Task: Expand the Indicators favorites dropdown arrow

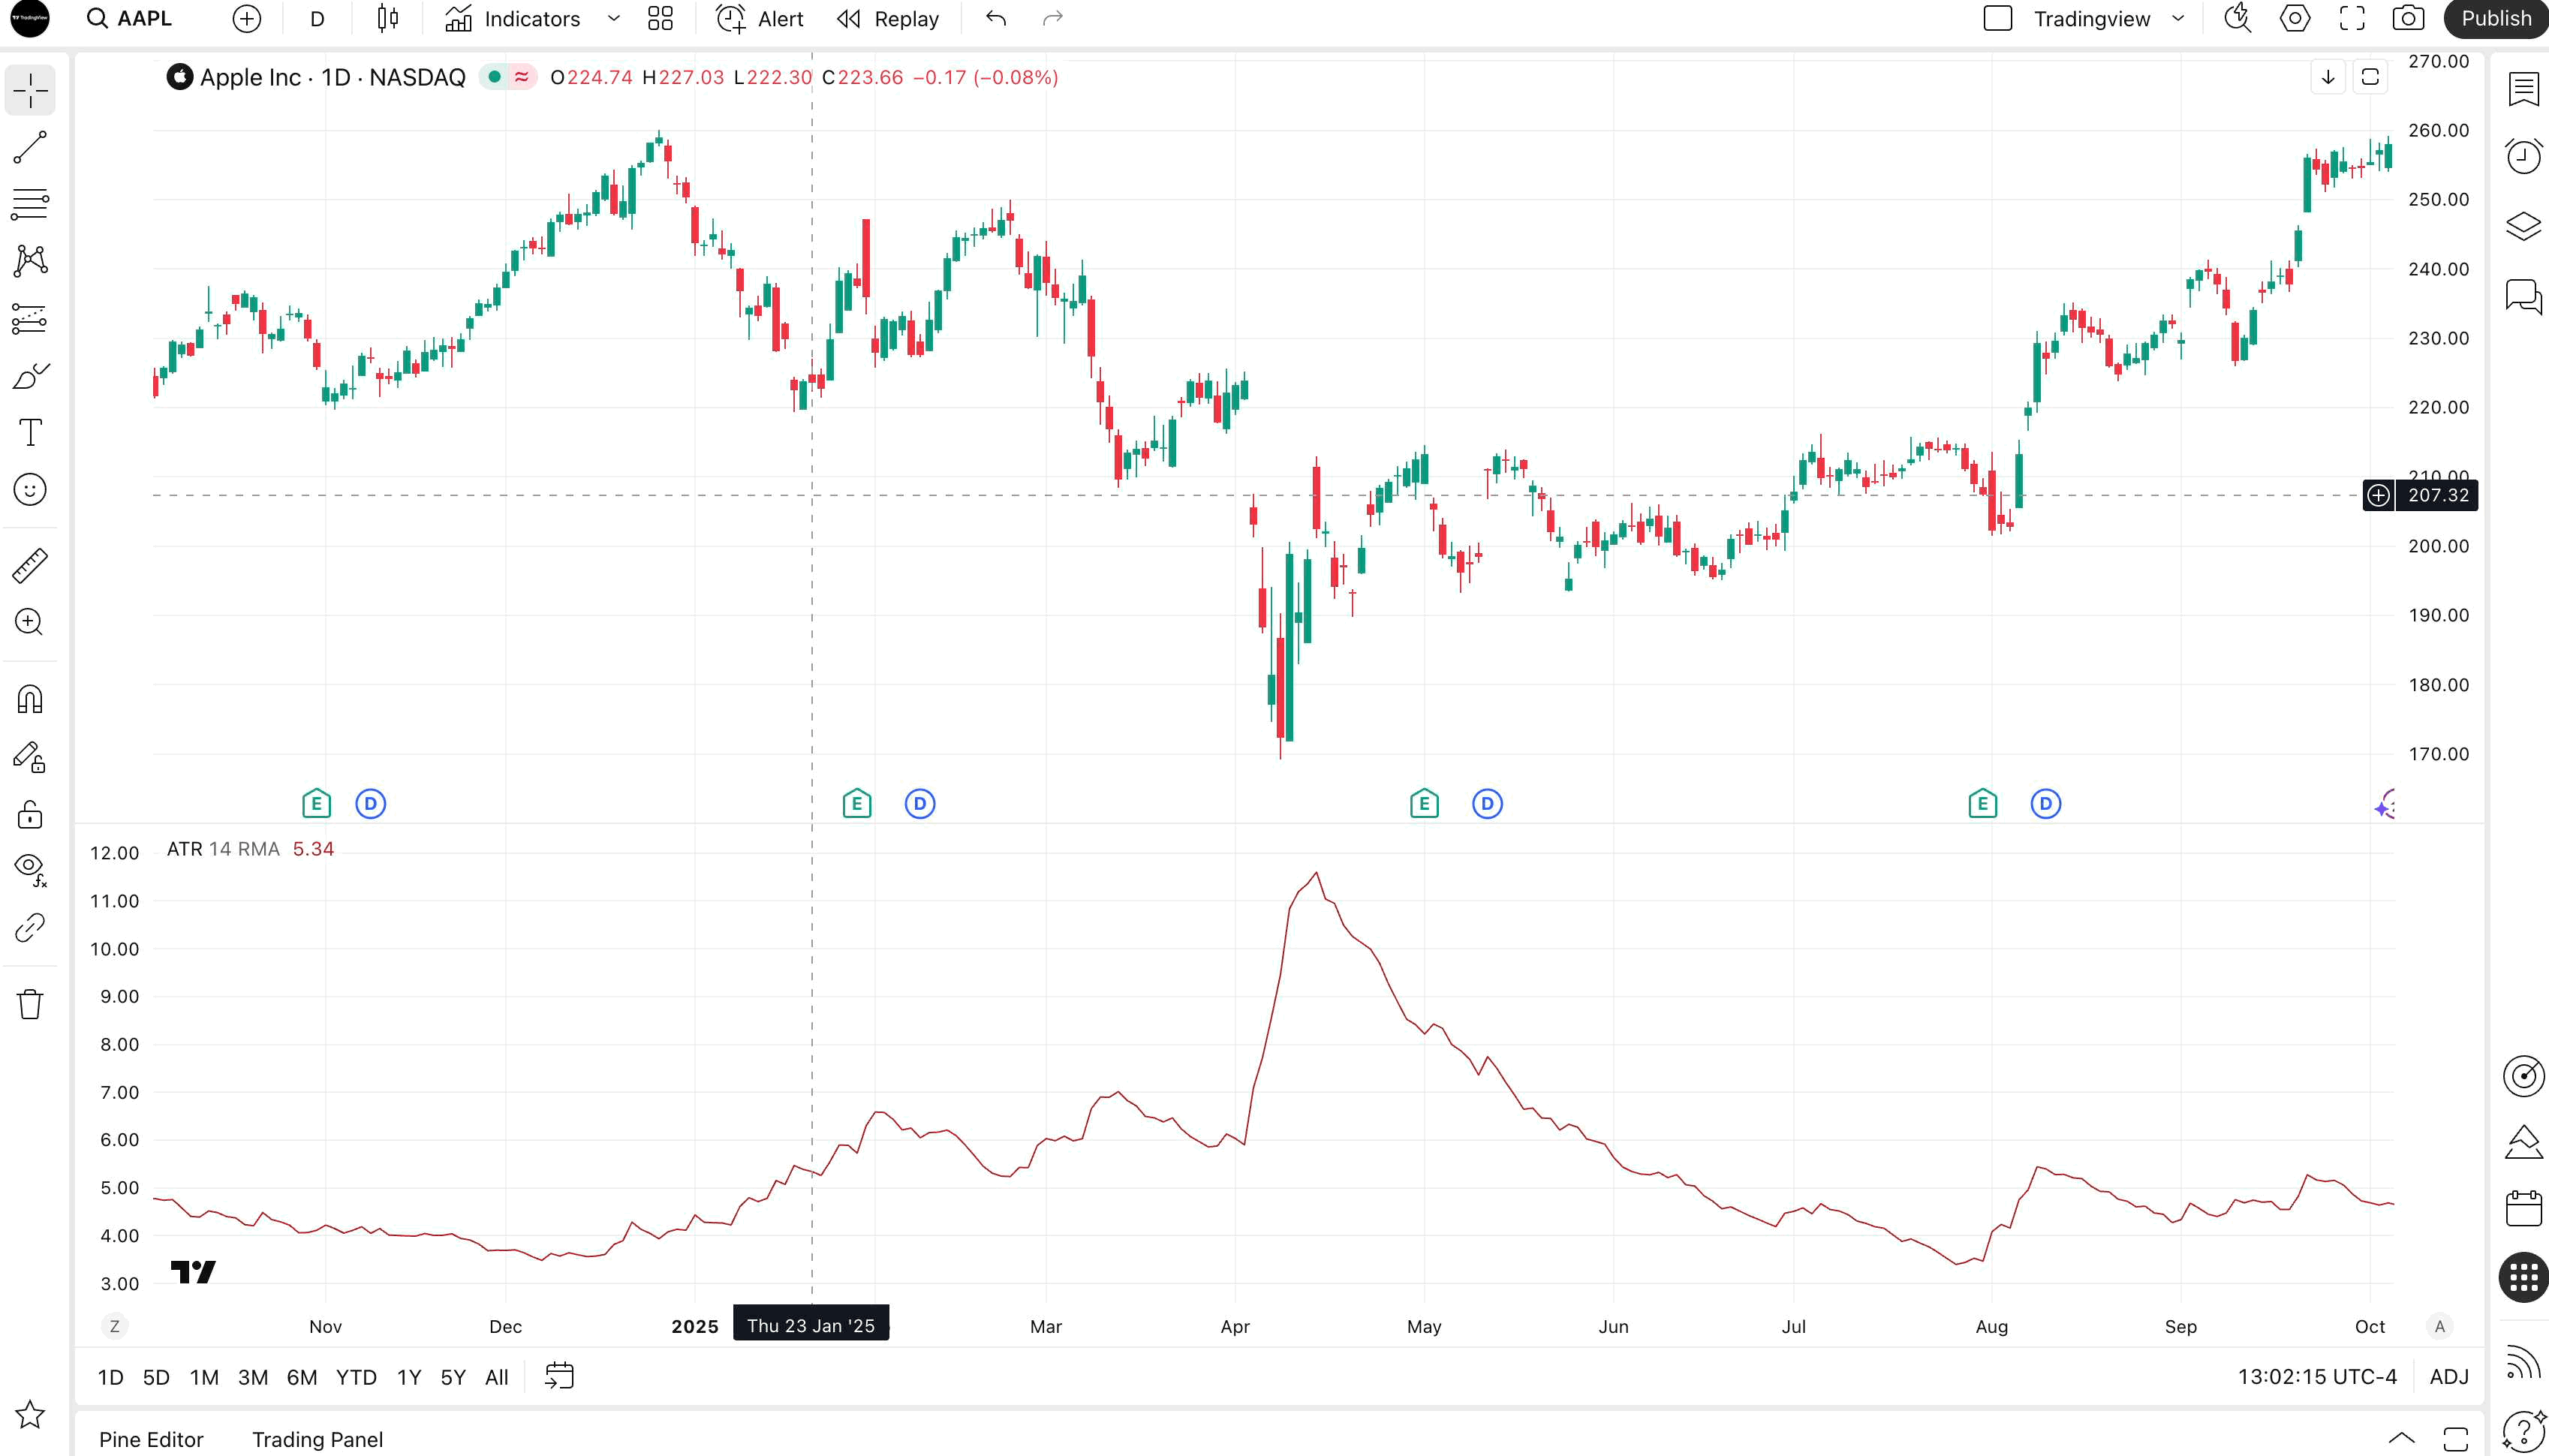Action: tap(613, 18)
